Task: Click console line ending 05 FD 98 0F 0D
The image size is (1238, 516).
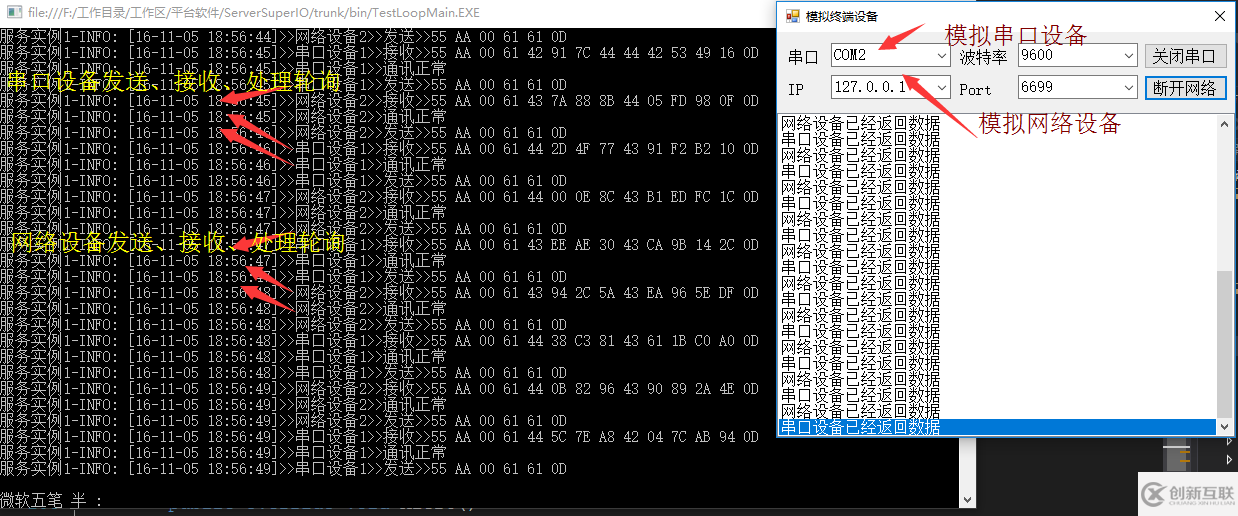Action: 379,101
